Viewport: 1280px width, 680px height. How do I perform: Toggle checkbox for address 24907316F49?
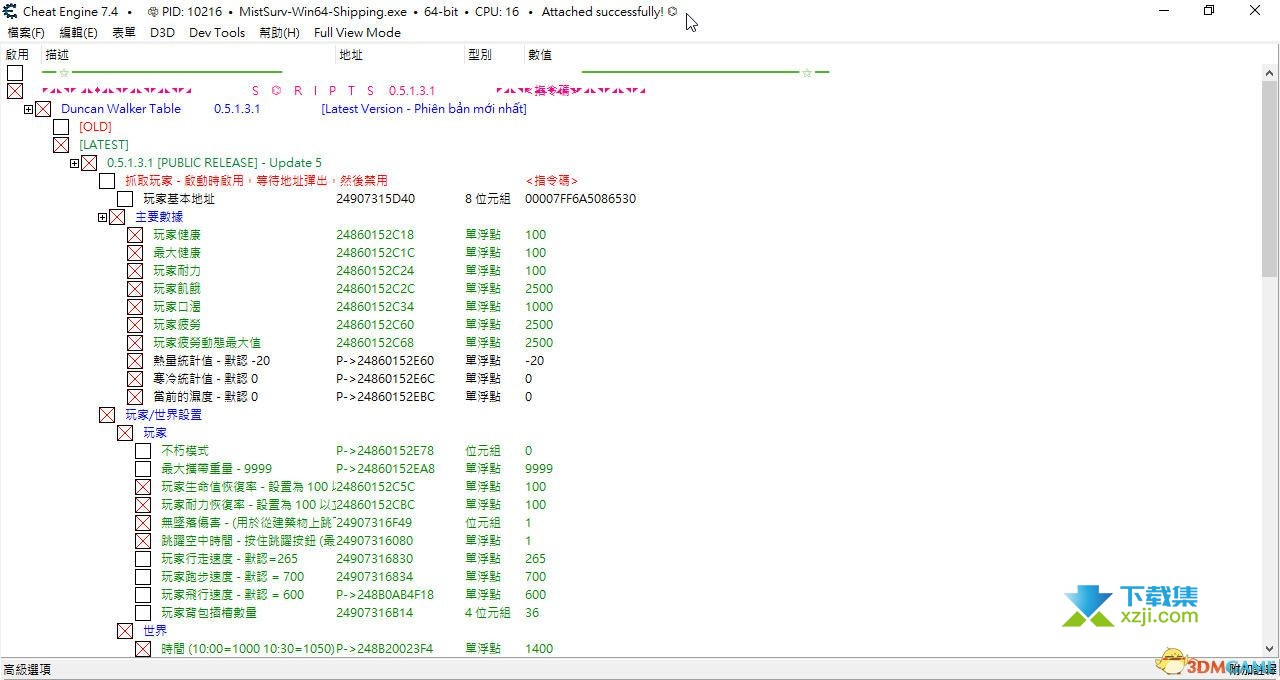click(143, 523)
